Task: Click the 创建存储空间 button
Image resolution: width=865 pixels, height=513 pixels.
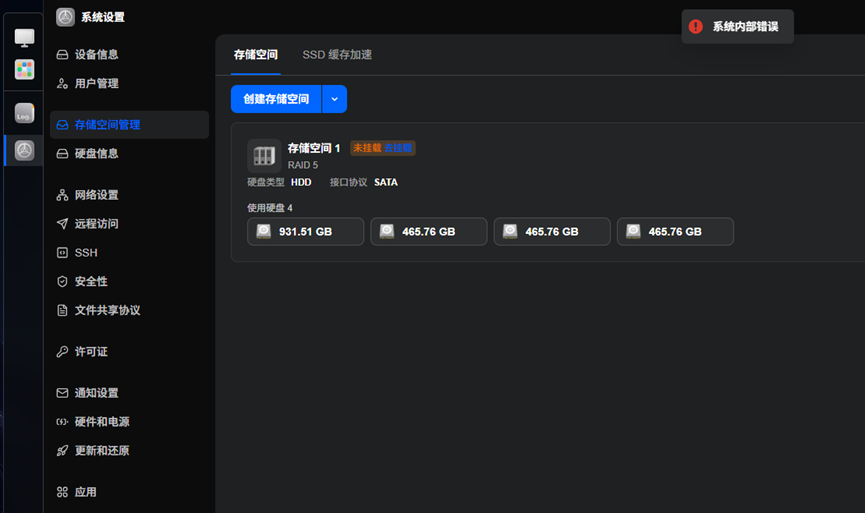Action: point(276,99)
